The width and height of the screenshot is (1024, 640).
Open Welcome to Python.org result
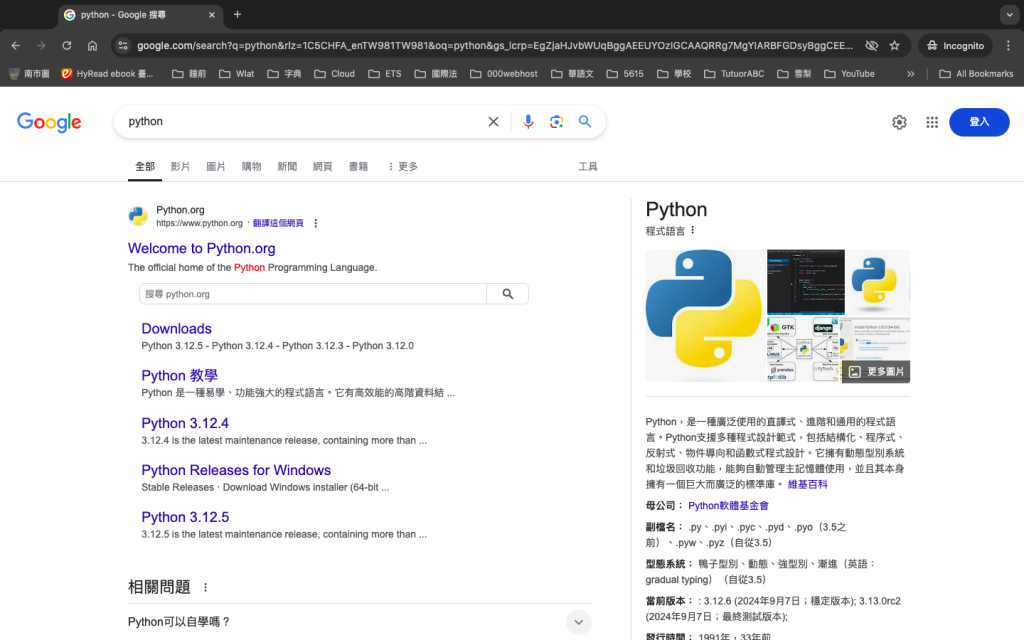202,248
